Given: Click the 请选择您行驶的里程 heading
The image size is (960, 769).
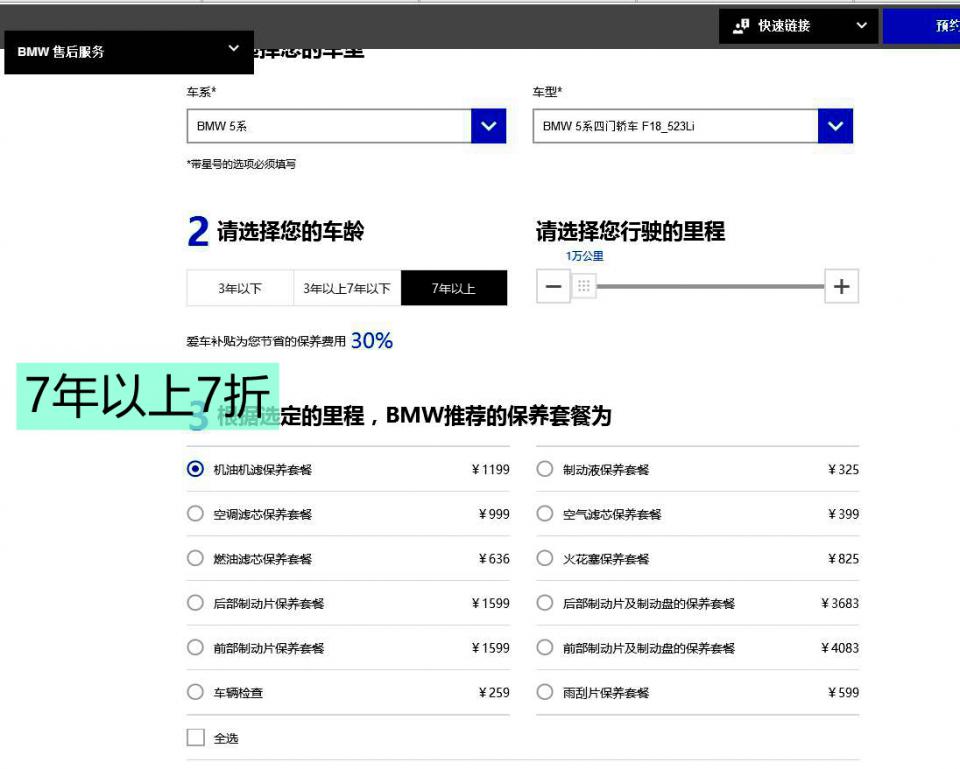Looking at the screenshot, I should 631,231.
